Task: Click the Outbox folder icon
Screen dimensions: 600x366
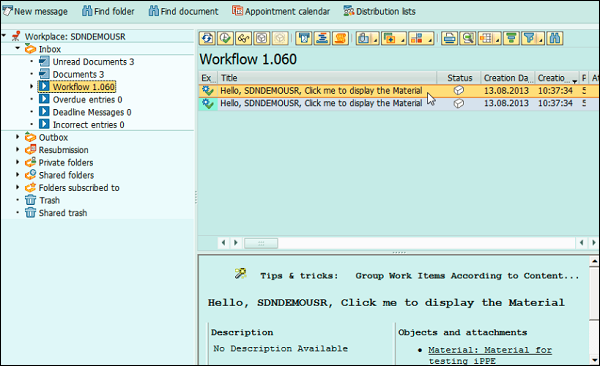Action: pyautogui.click(x=30, y=137)
